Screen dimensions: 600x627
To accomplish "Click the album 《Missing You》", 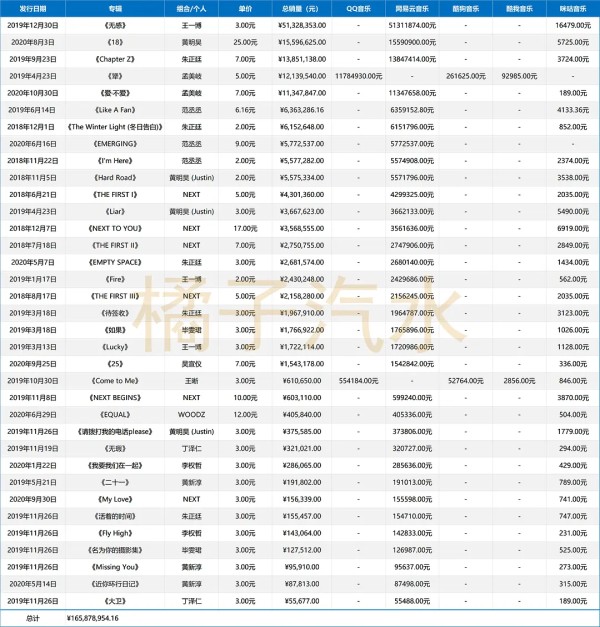I will (x=115, y=567).
